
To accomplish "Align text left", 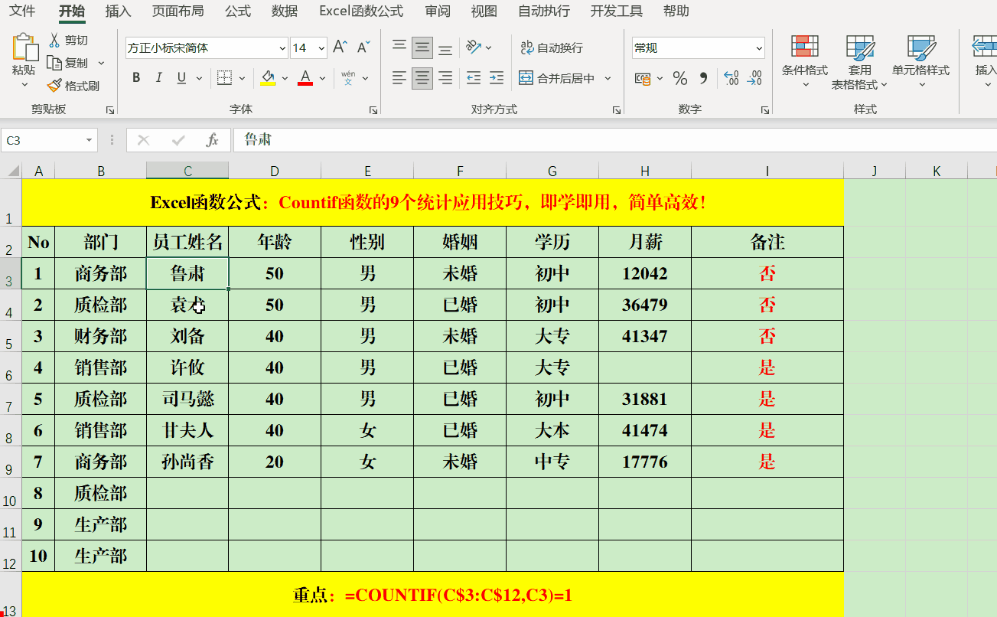I will [399, 78].
